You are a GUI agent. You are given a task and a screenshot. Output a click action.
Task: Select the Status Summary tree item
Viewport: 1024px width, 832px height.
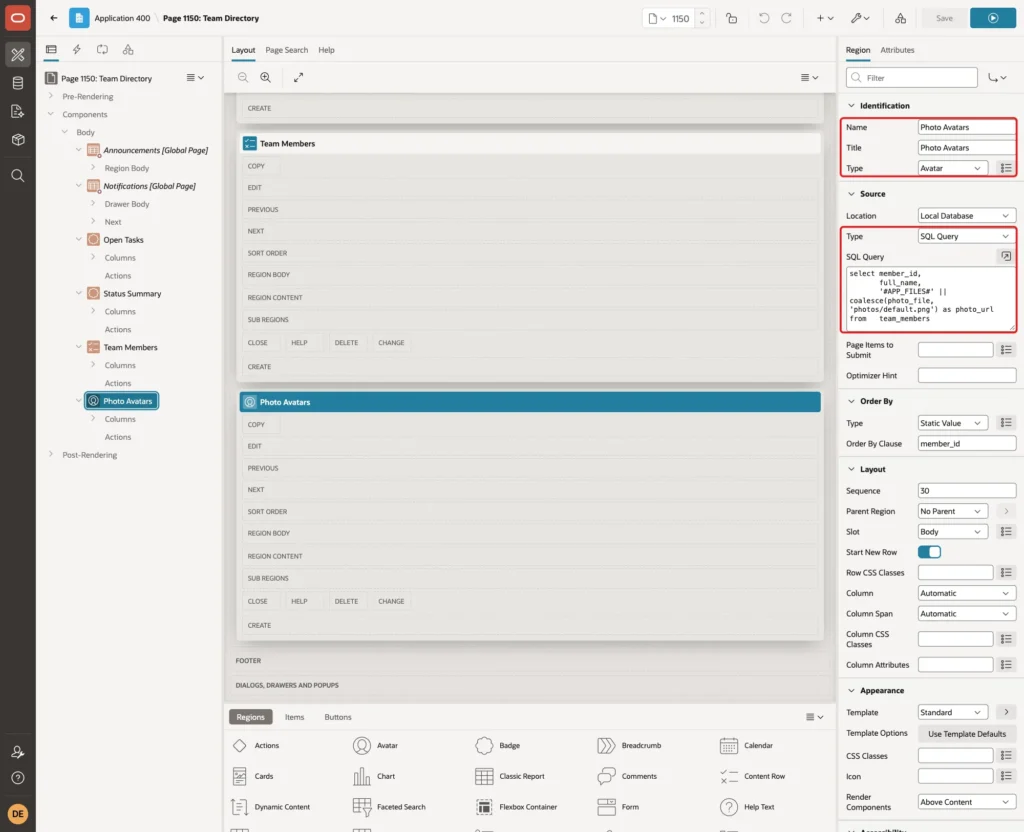click(132, 294)
